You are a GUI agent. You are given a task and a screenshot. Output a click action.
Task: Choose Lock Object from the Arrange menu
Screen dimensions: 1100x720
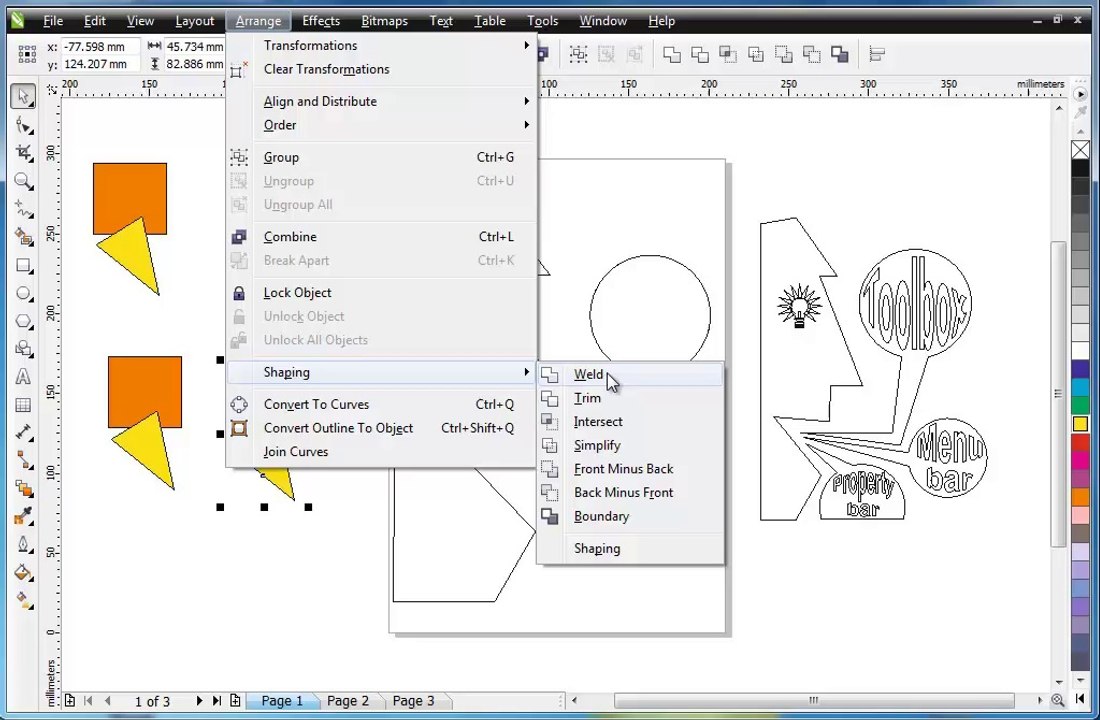[382, 293]
